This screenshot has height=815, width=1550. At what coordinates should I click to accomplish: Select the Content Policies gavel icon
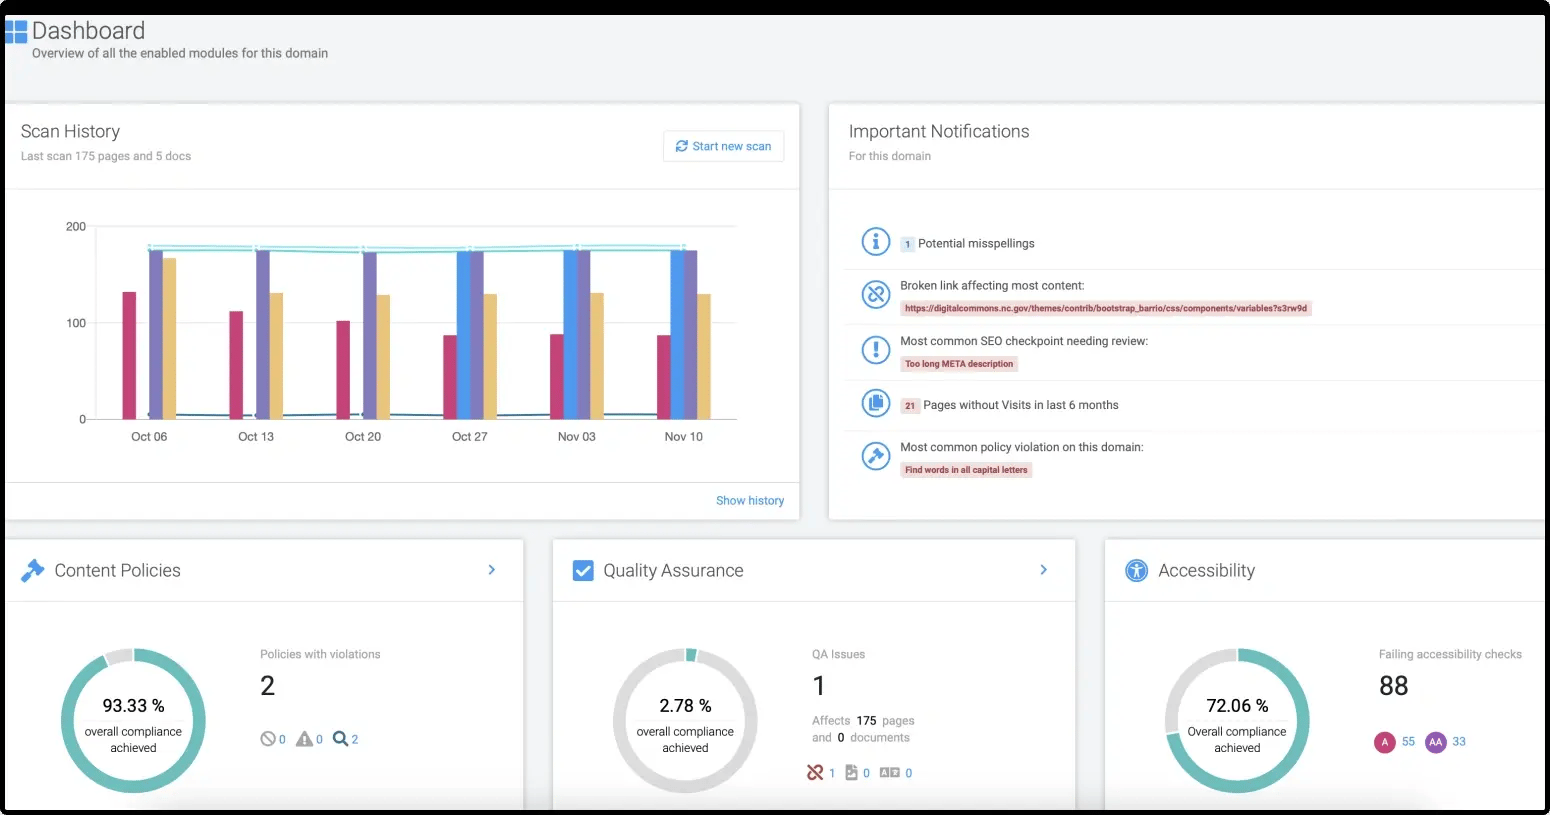31,570
